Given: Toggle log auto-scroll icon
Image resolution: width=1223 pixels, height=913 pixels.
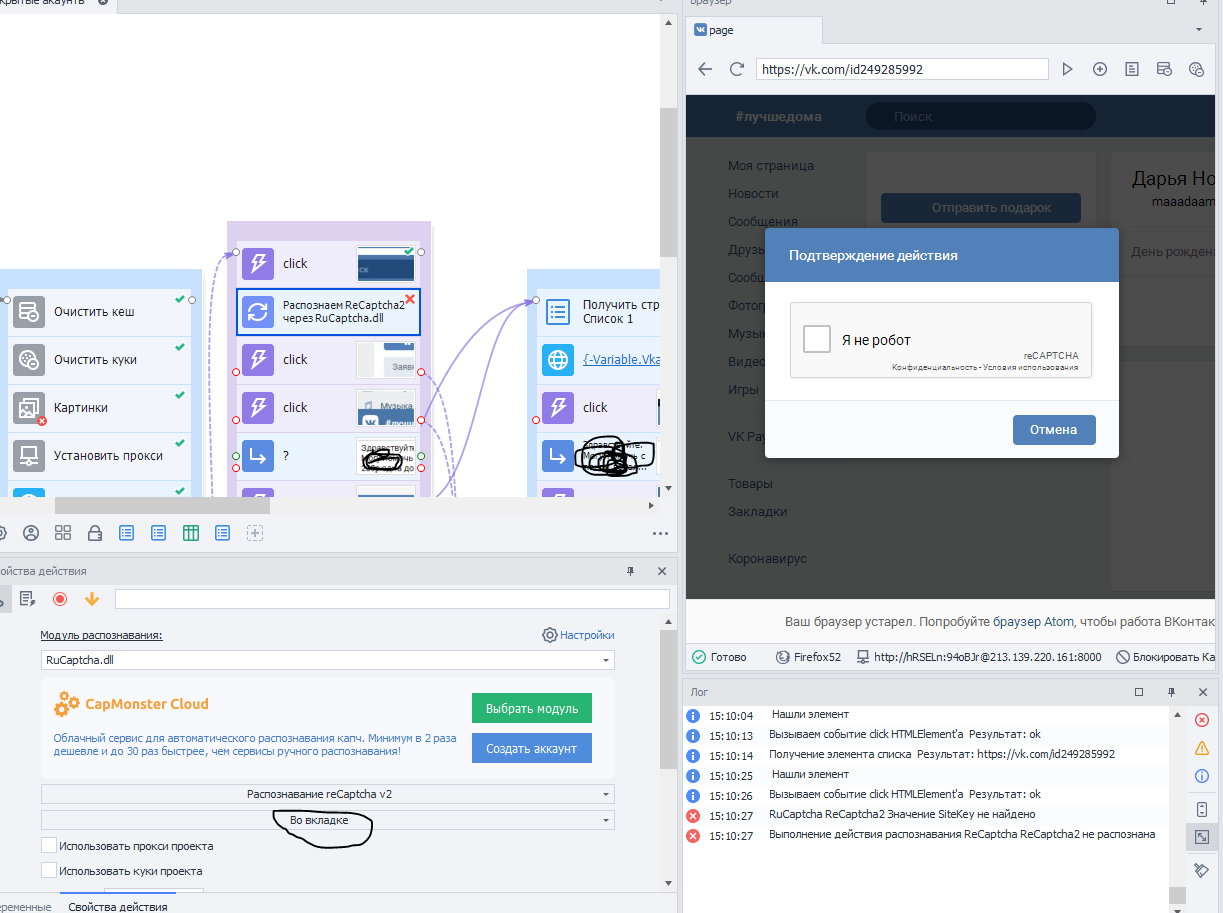Looking at the screenshot, I should (x=1202, y=809).
